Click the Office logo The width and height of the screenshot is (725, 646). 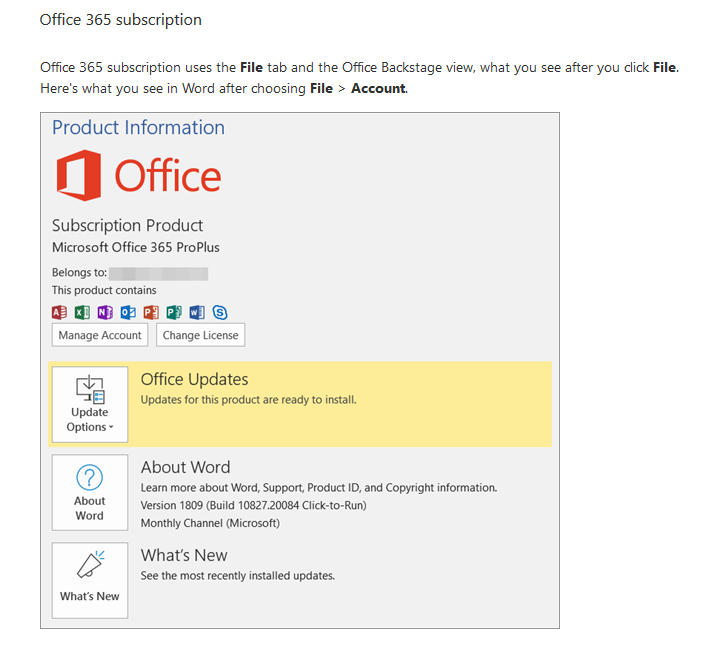point(139,175)
